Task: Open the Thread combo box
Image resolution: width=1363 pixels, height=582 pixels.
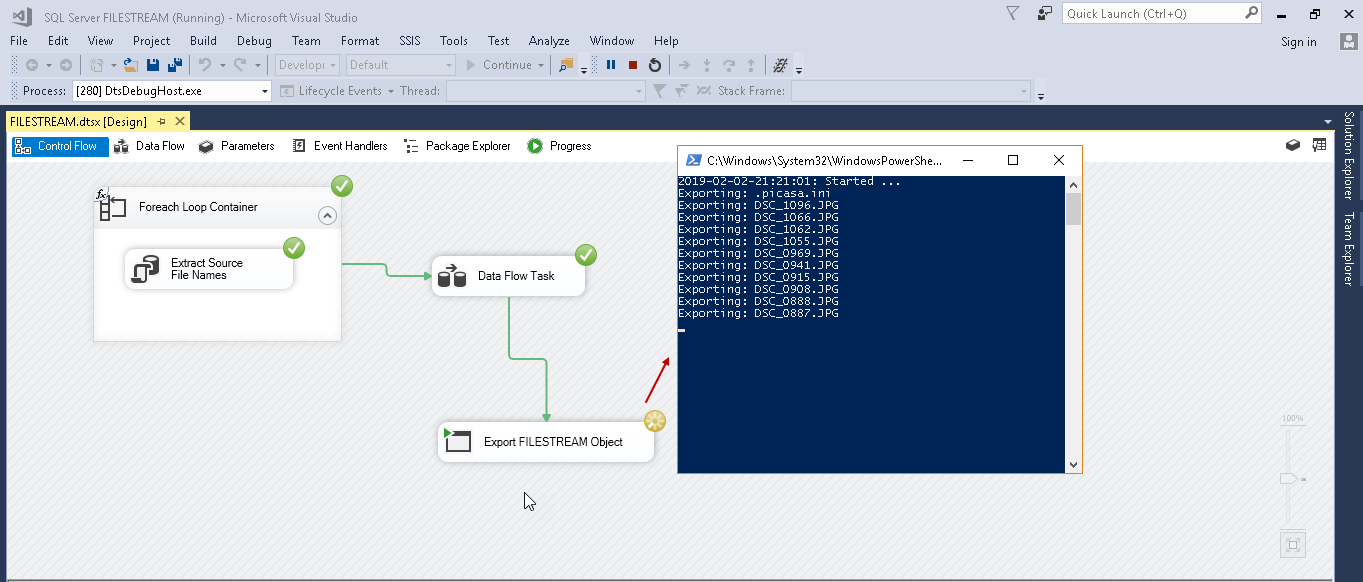Action: [546, 91]
